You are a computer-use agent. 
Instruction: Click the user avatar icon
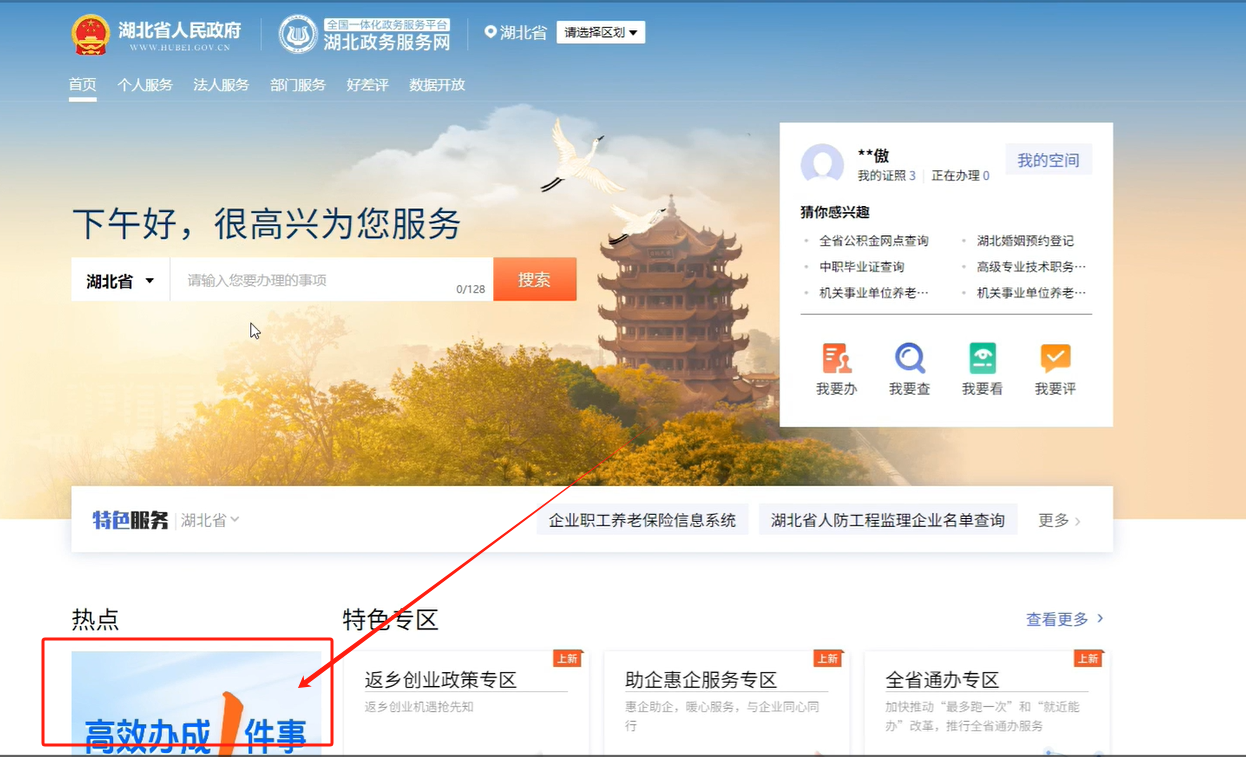coord(822,164)
